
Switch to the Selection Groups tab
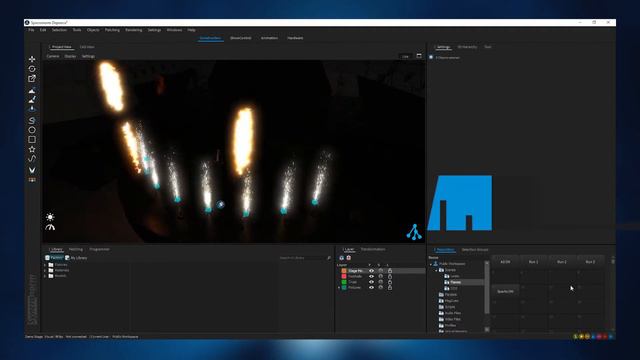tap(475, 250)
